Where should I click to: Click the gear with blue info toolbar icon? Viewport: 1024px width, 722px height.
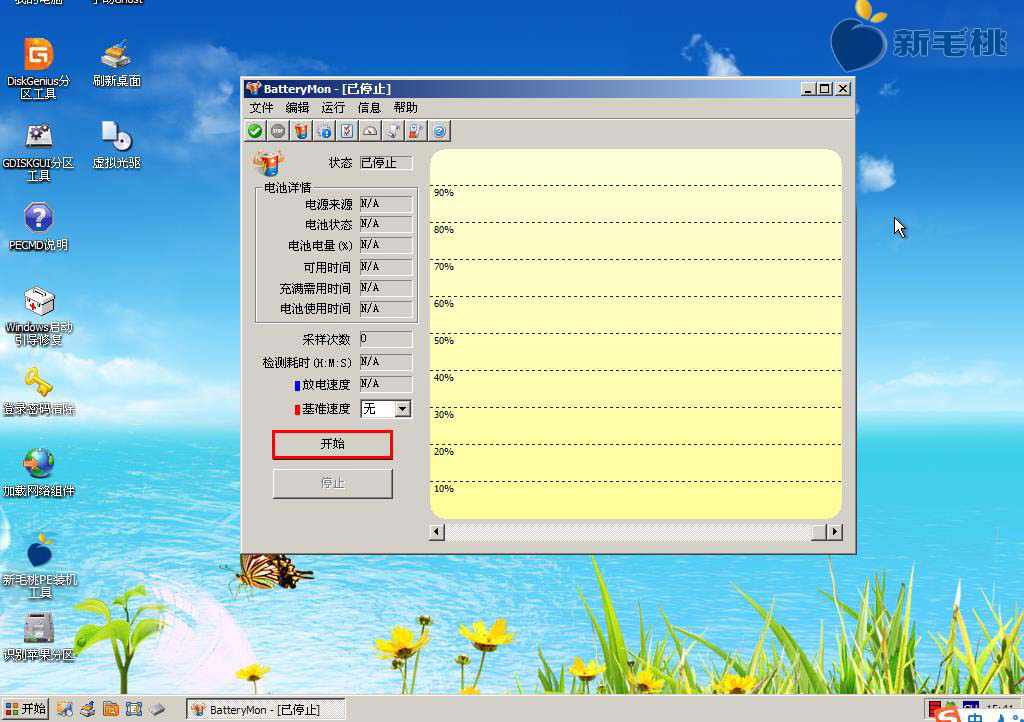(x=324, y=131)
